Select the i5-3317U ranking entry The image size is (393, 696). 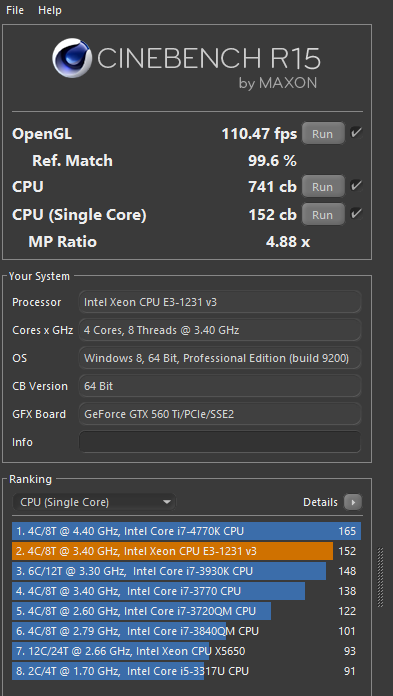pyautogui.click(x=187, y=671)
